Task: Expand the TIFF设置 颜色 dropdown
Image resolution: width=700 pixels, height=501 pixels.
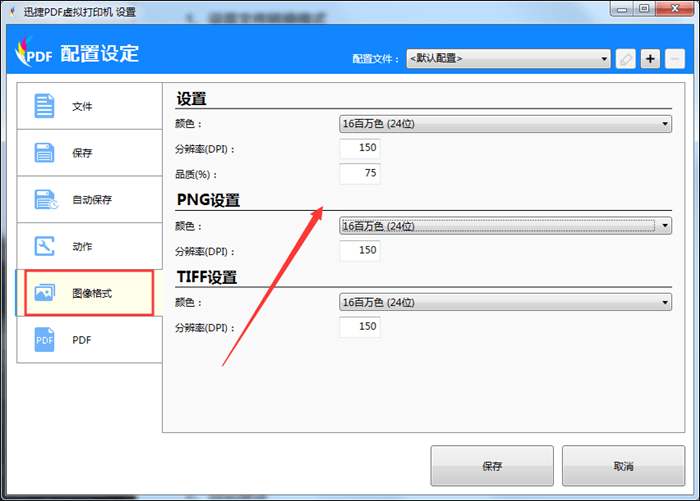Action: (x=505, y=302)
